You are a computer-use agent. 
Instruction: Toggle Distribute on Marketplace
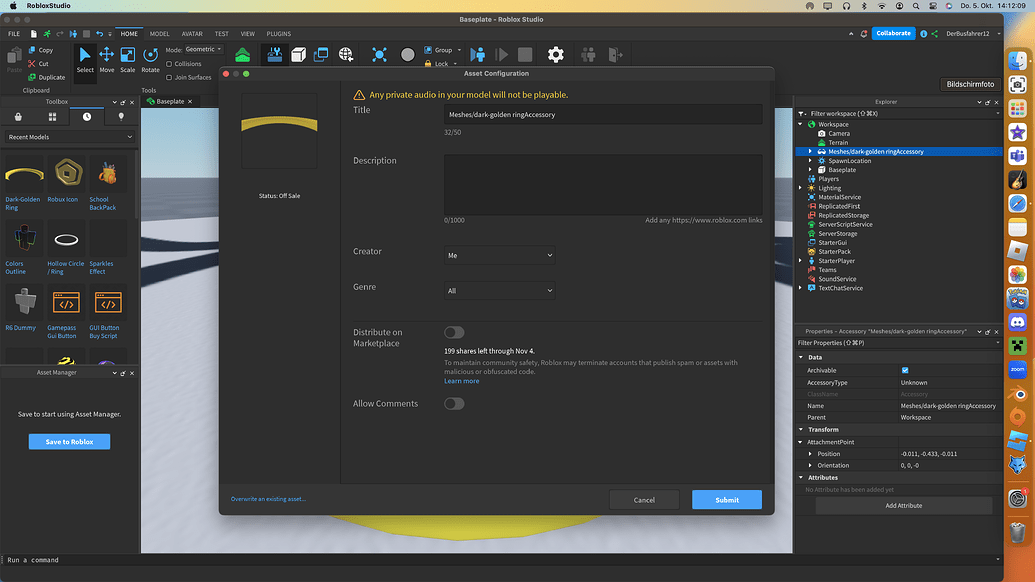pos(454,333)
